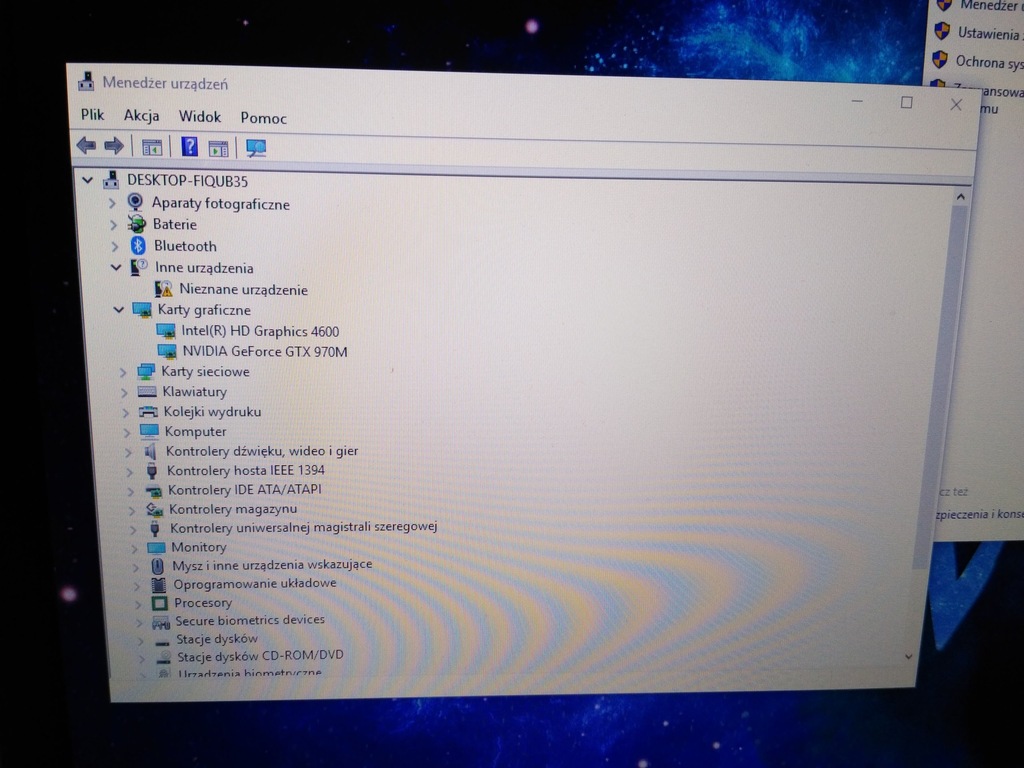Select Oprogramowanie układowe row

coord(255,583)
